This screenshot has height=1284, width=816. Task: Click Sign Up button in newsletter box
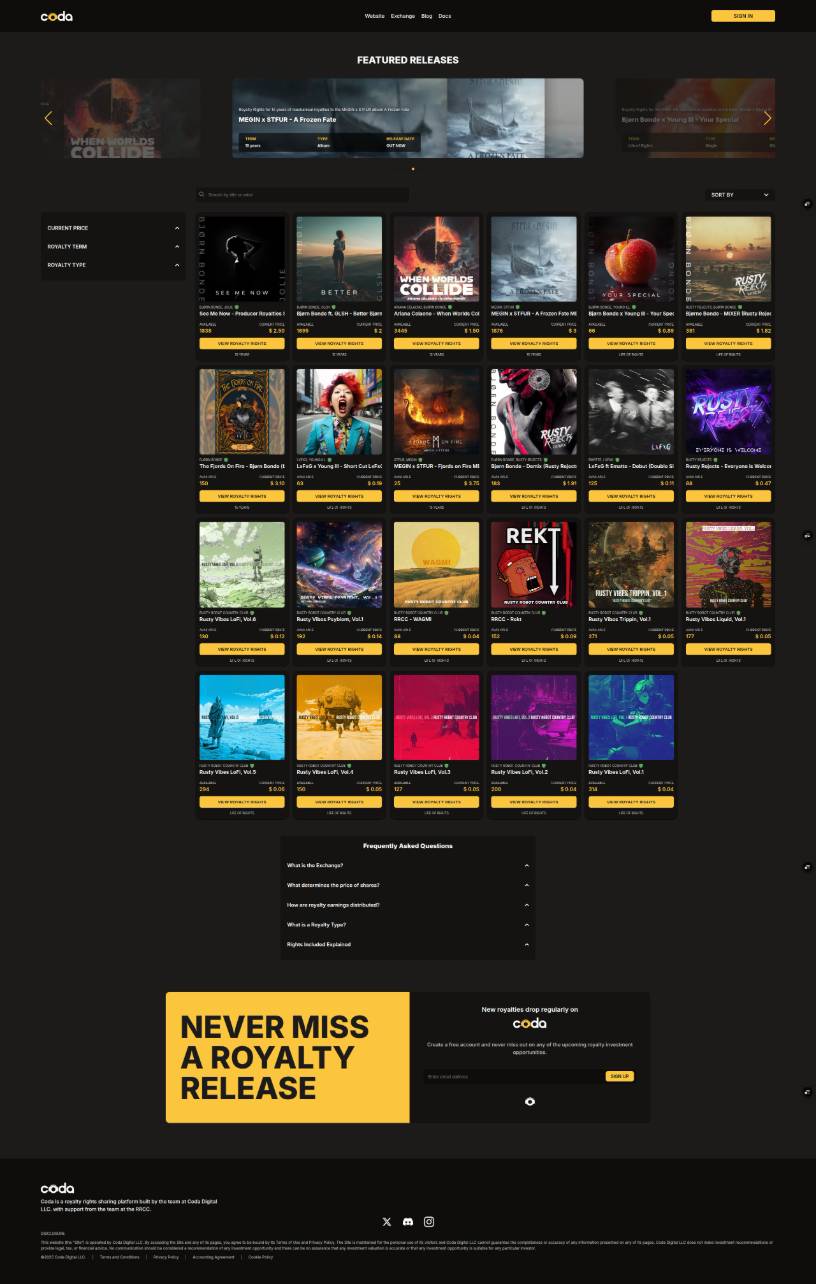point(620,1076)
